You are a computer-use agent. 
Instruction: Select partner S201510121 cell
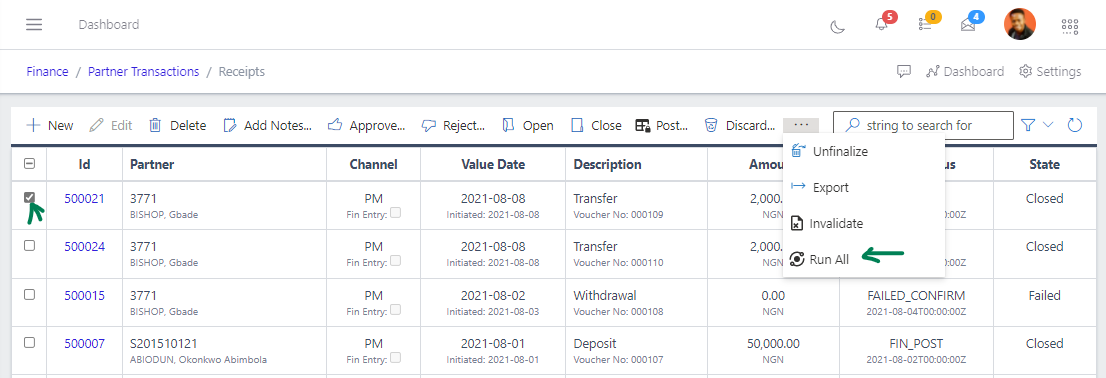(224, 350)
